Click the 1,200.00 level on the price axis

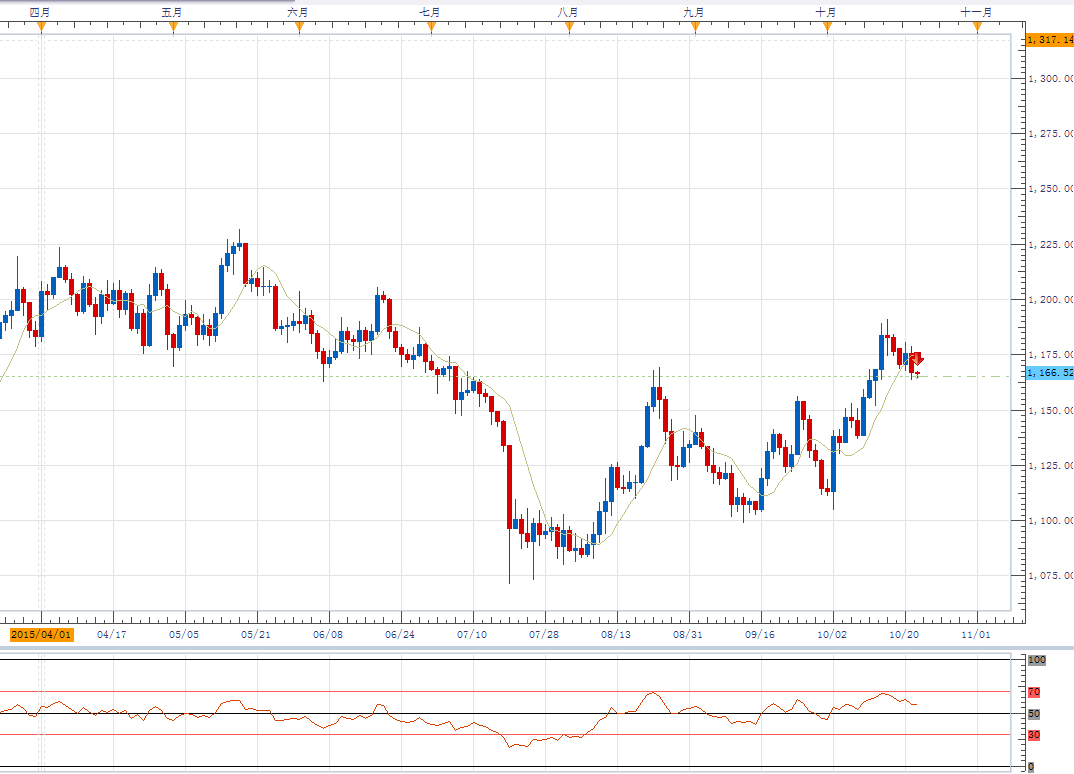(x=1051, y=299)
